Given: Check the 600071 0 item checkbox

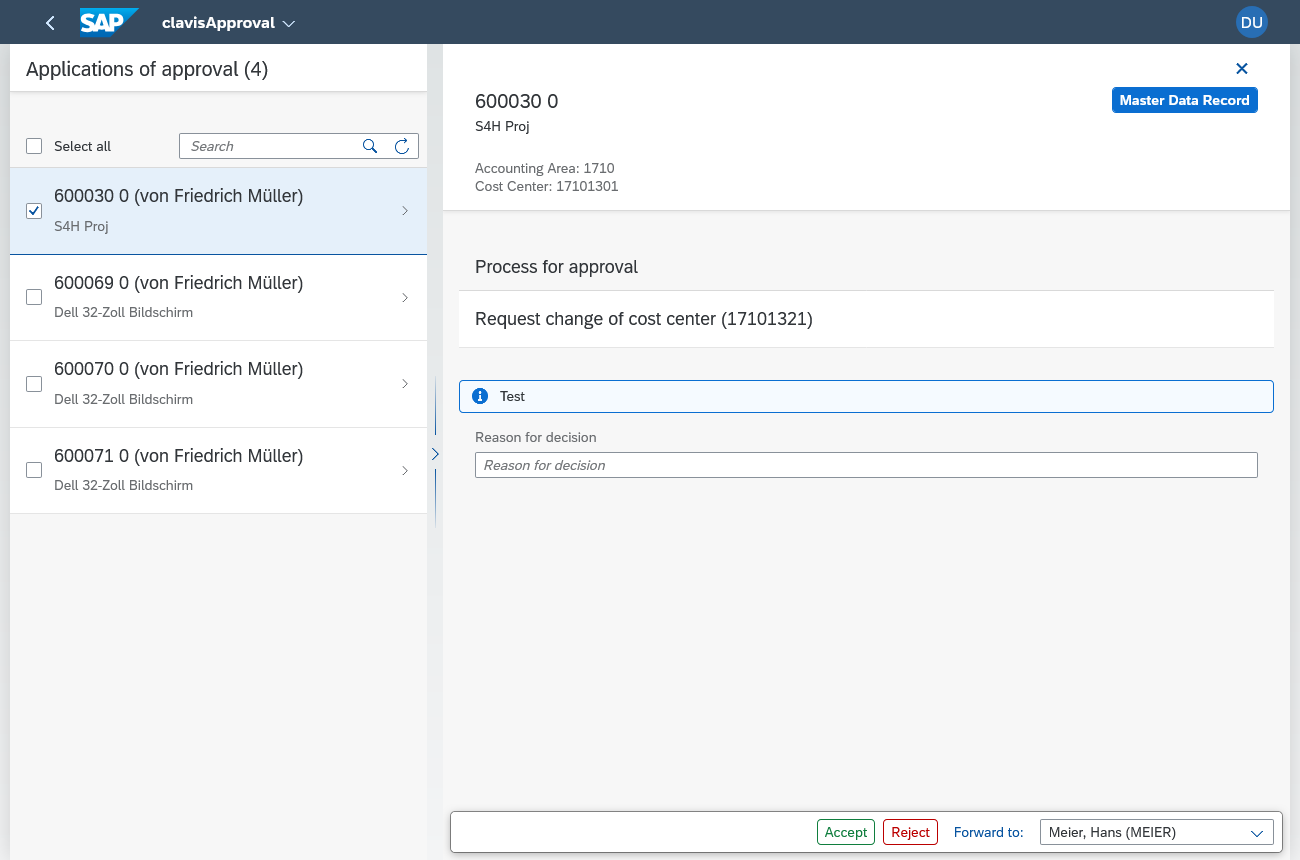Looking at the screenshot, I should point(34,470).
